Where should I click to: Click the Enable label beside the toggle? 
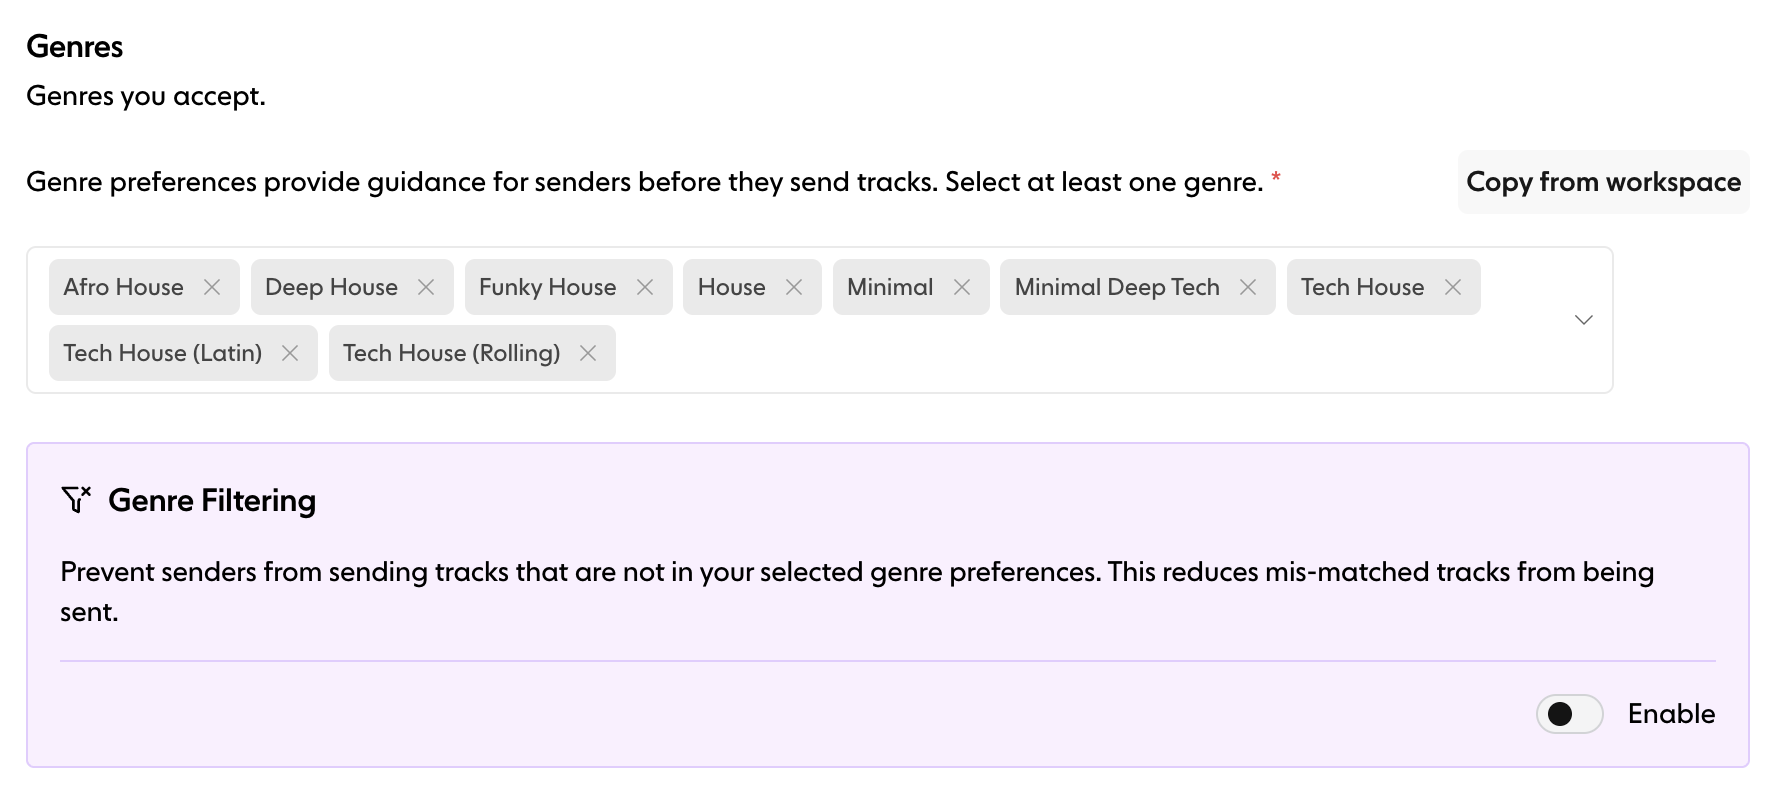pyautogui.click(x=1671, y=714)
